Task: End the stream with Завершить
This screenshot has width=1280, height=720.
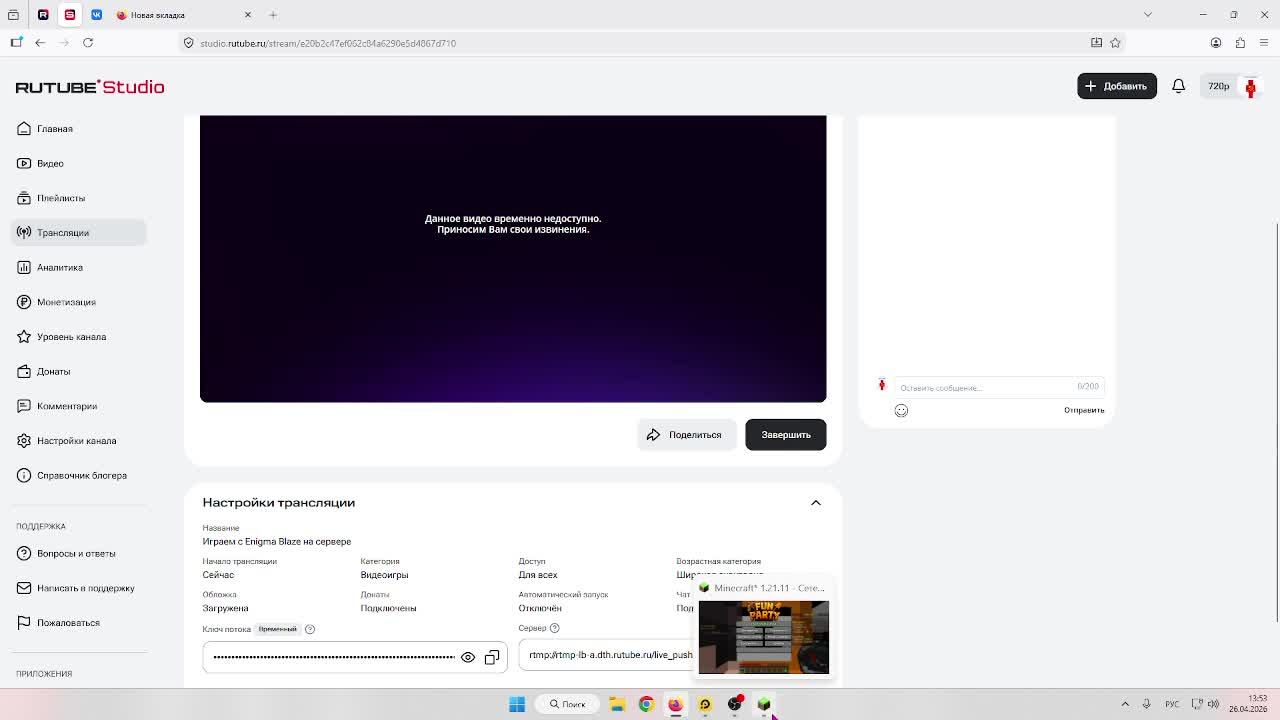Action: [786, 435]
